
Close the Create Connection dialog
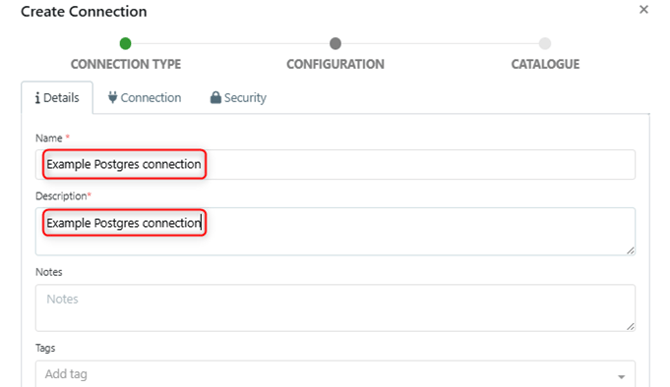point(644,9)
